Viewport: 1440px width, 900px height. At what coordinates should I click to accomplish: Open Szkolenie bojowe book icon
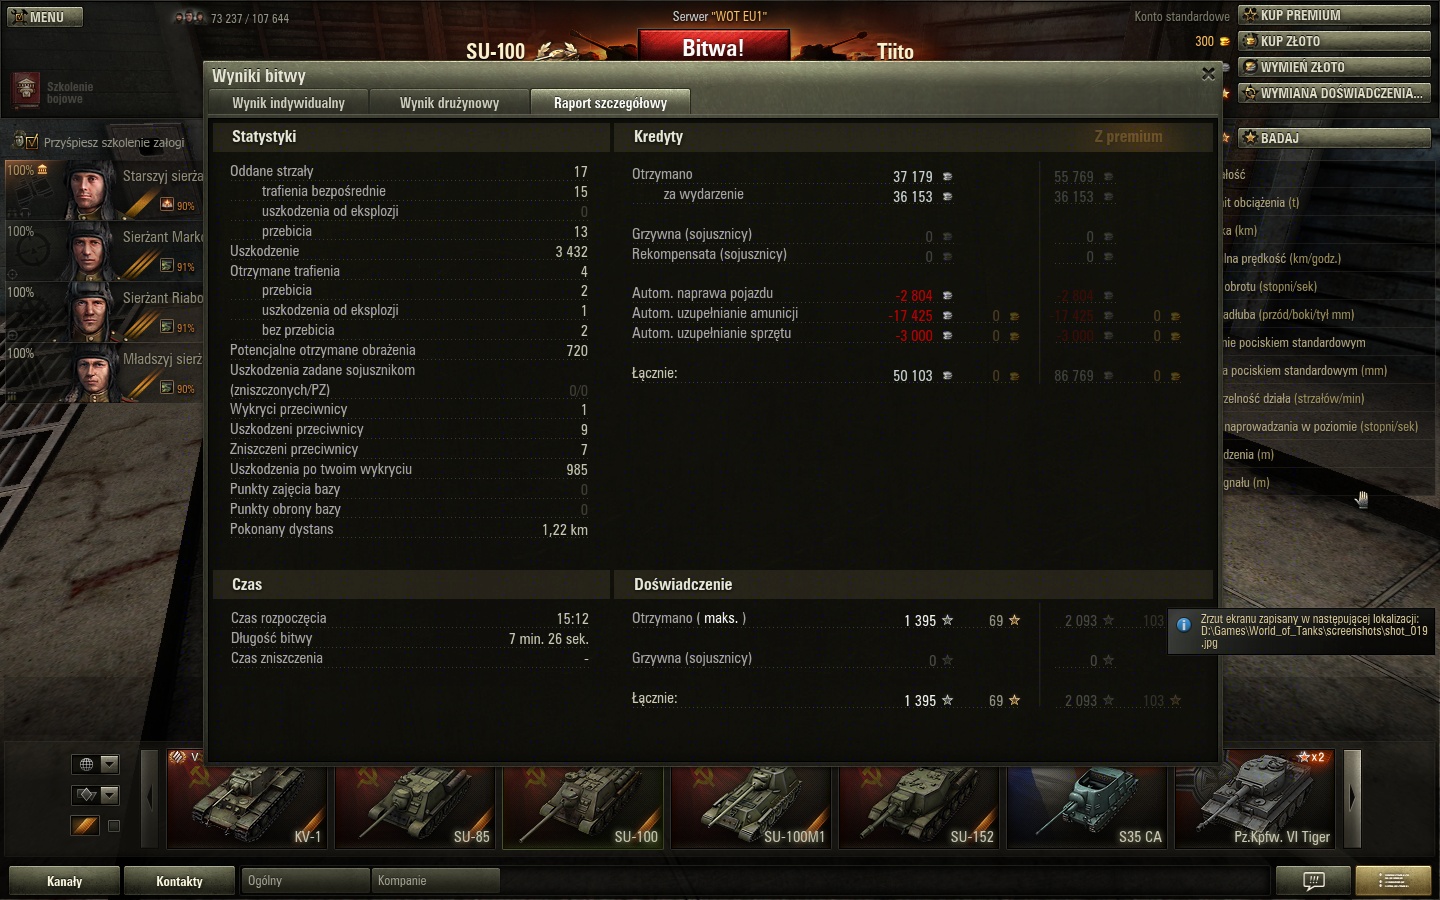click(25, 91)
